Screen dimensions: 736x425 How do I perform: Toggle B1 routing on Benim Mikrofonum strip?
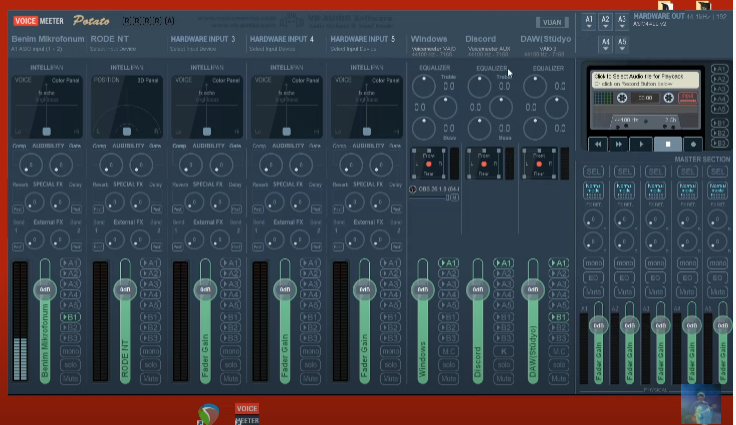pyautogui.click(x=70, y=317)
